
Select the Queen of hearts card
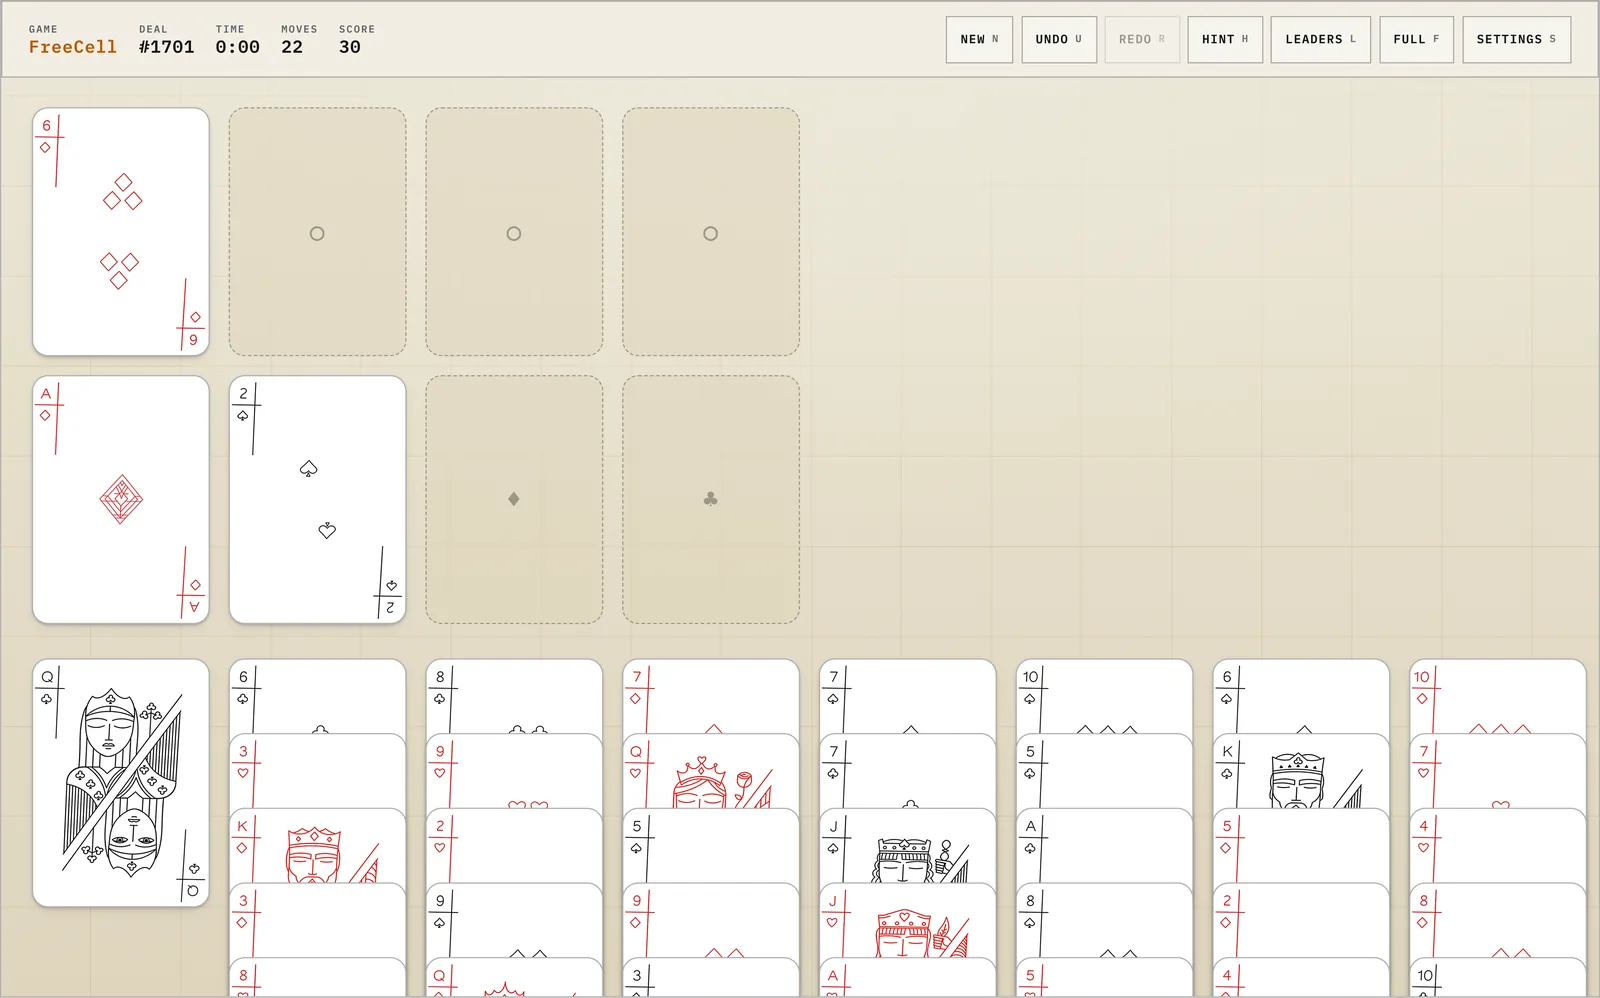(x=711, y=771)
